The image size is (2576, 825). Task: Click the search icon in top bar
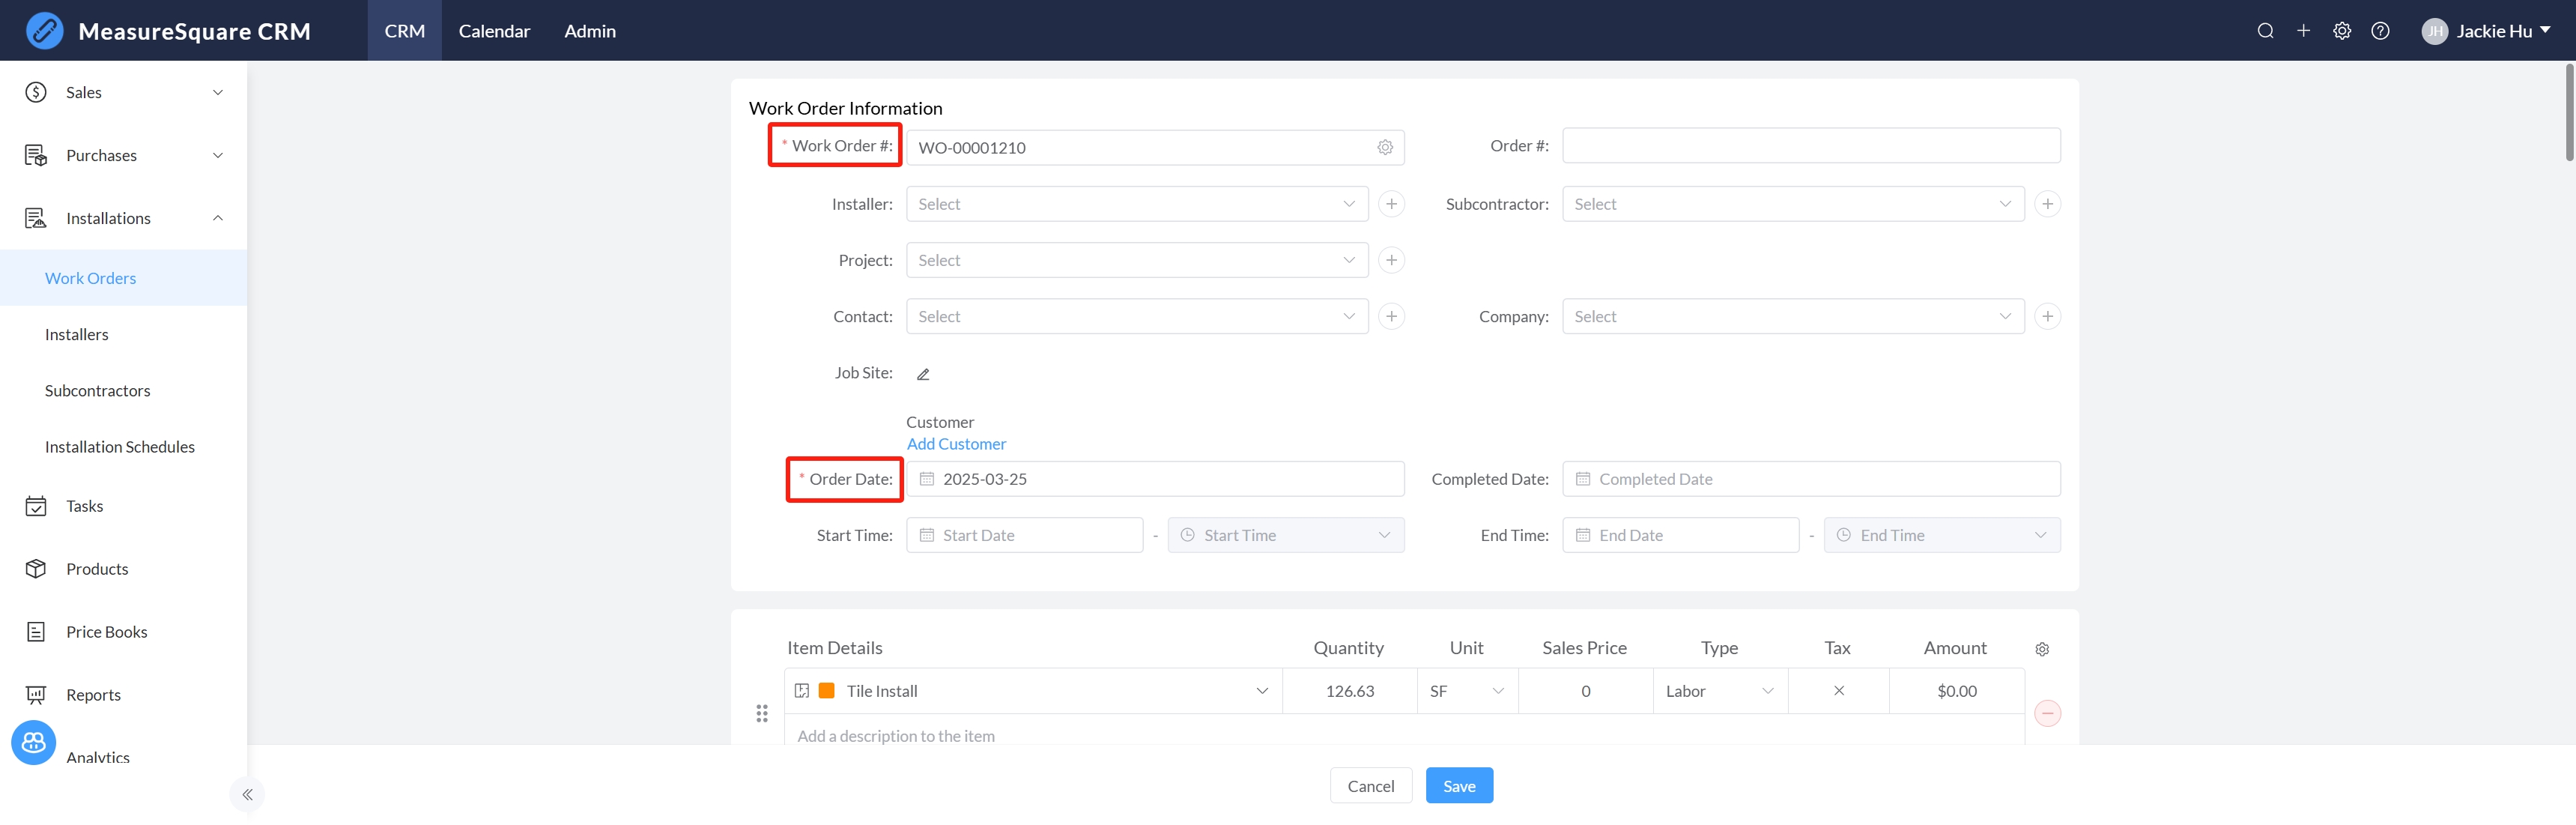(2265, 31)
